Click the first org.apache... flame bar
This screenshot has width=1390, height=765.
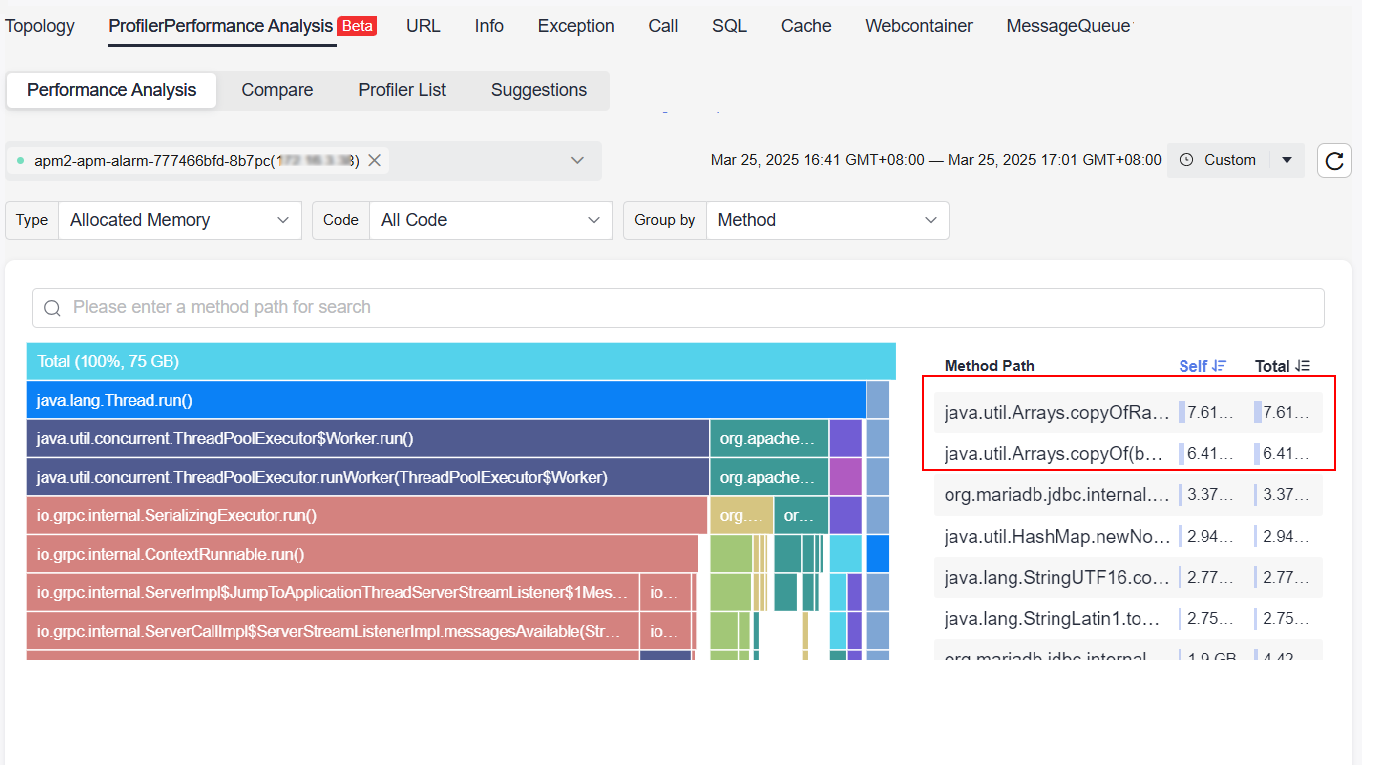tap(769, 438)
